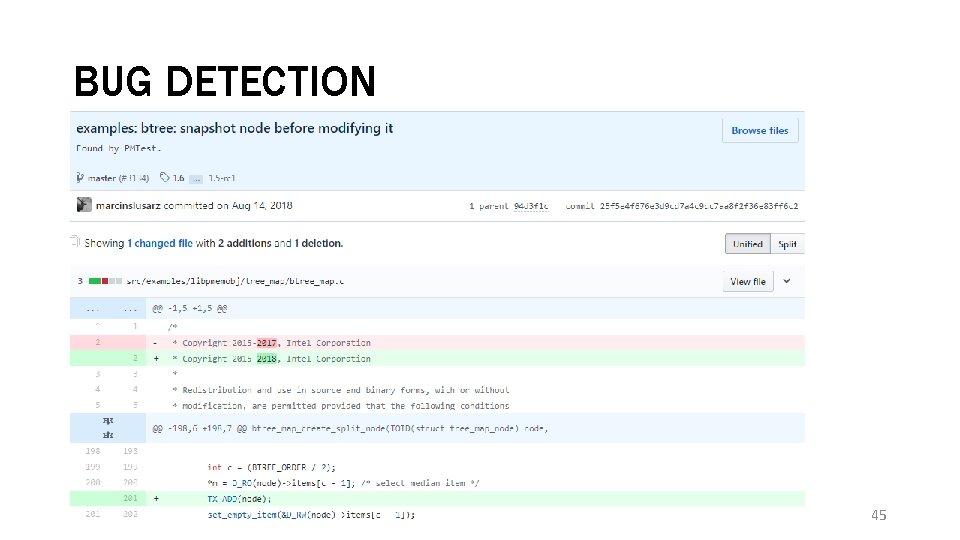Open the 1.5-rc1 tag link

point(222,178)
